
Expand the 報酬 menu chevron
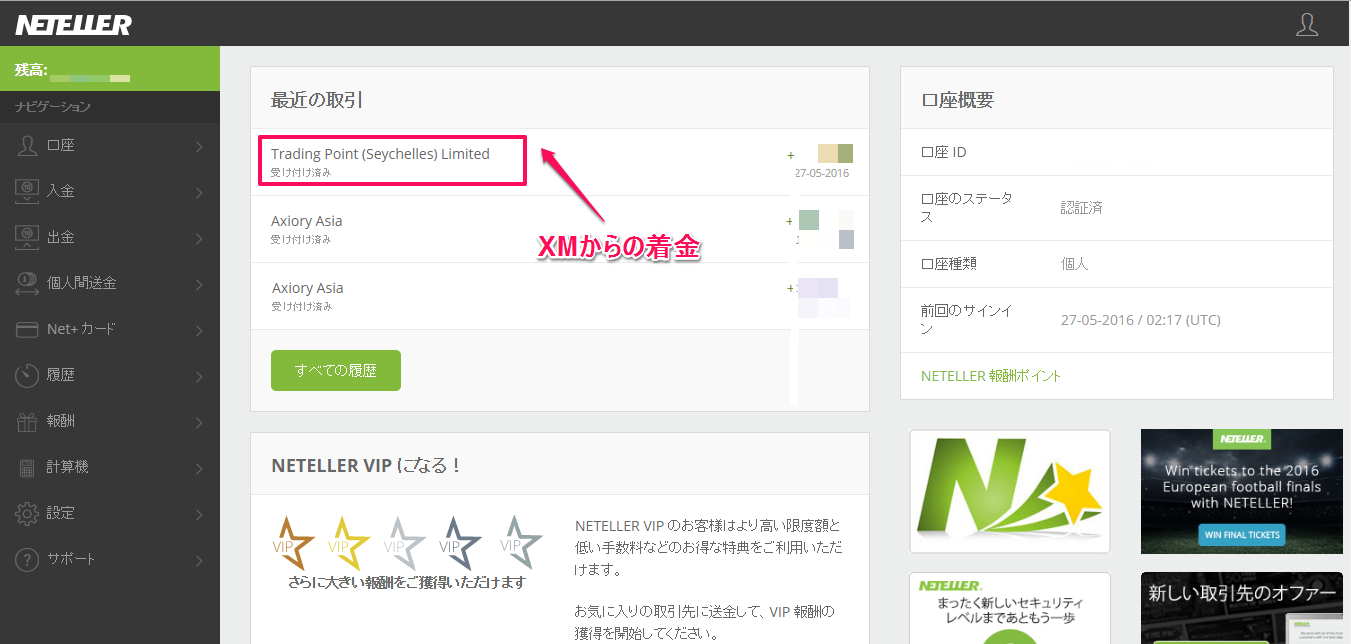200,423
